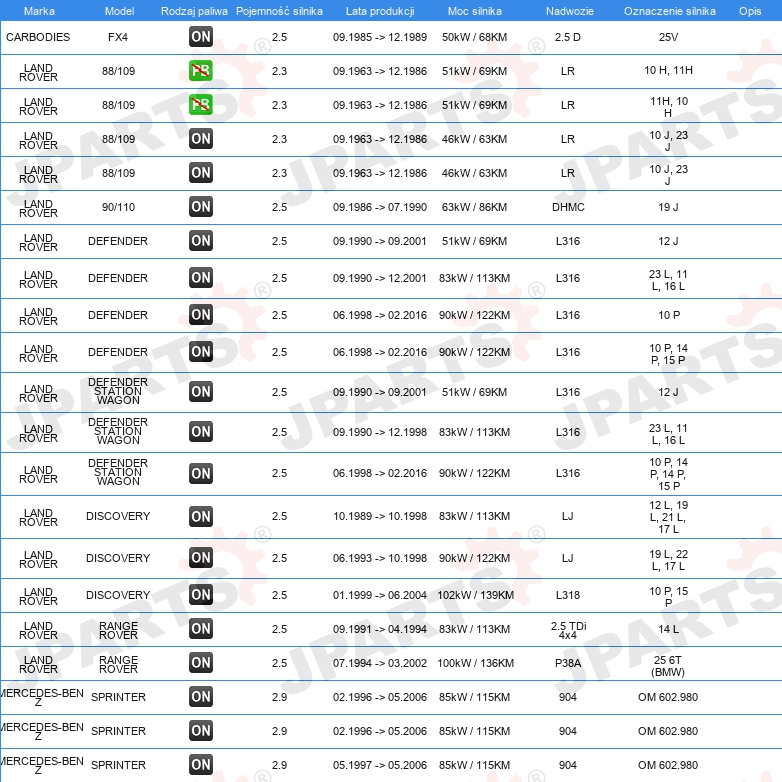Click the ON icon for Discovery 102kW / 139KM
The width and height of the screenshot is (782, 782).
[x=200, y=594]
